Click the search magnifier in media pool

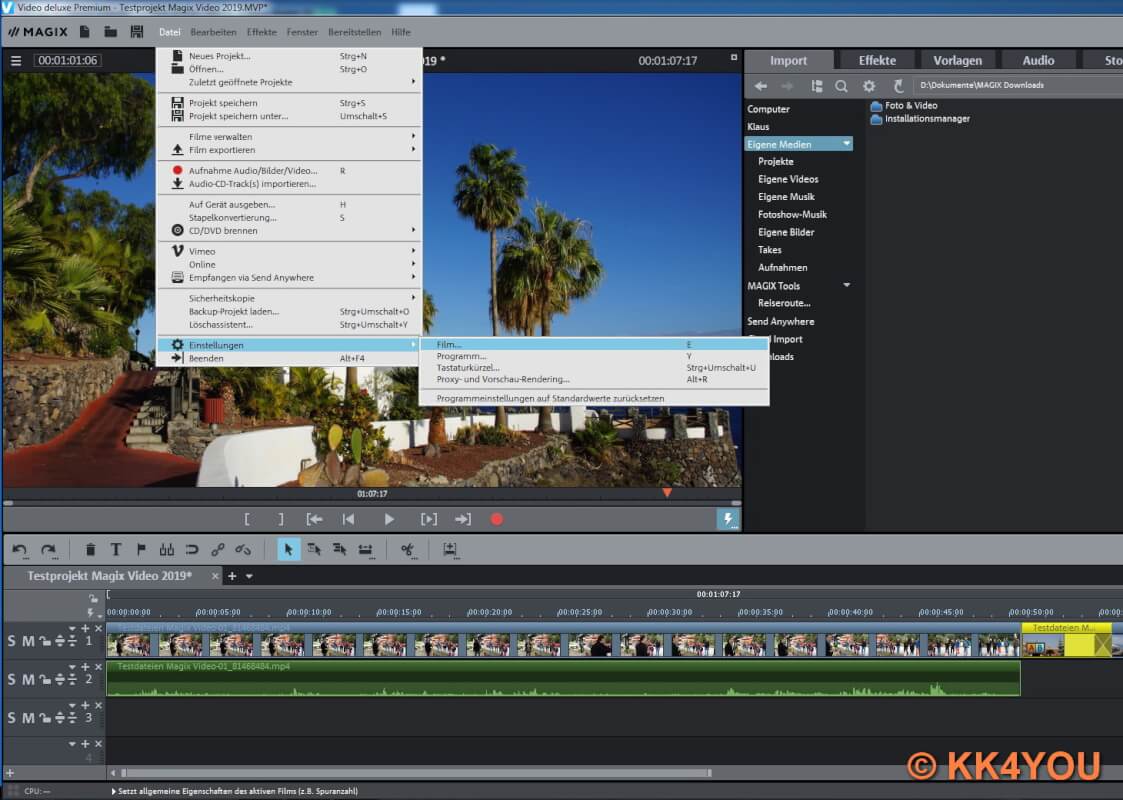pos(841,86)
